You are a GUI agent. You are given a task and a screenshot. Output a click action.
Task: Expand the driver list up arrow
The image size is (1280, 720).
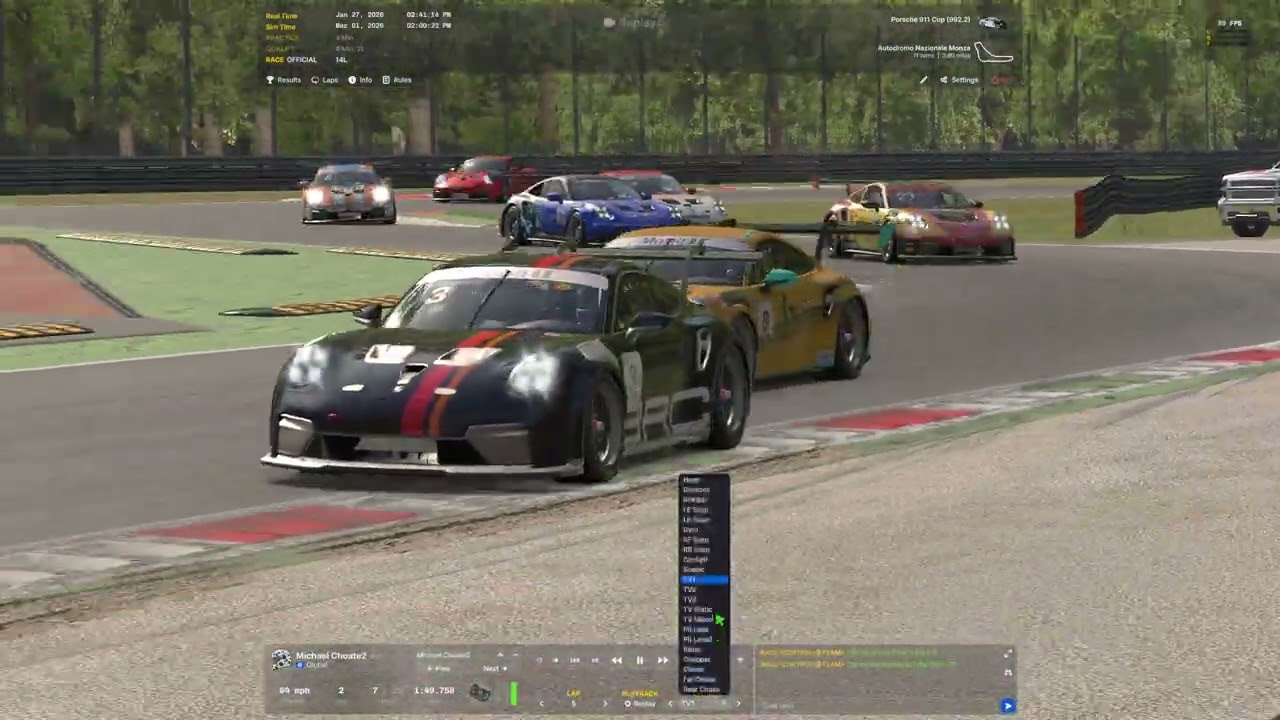coord(500,654)
